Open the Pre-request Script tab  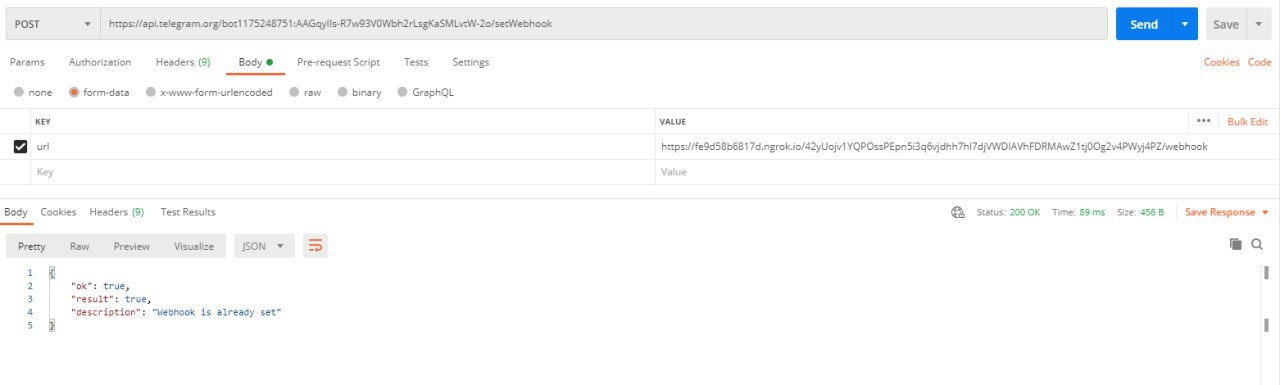pos(339,62)
